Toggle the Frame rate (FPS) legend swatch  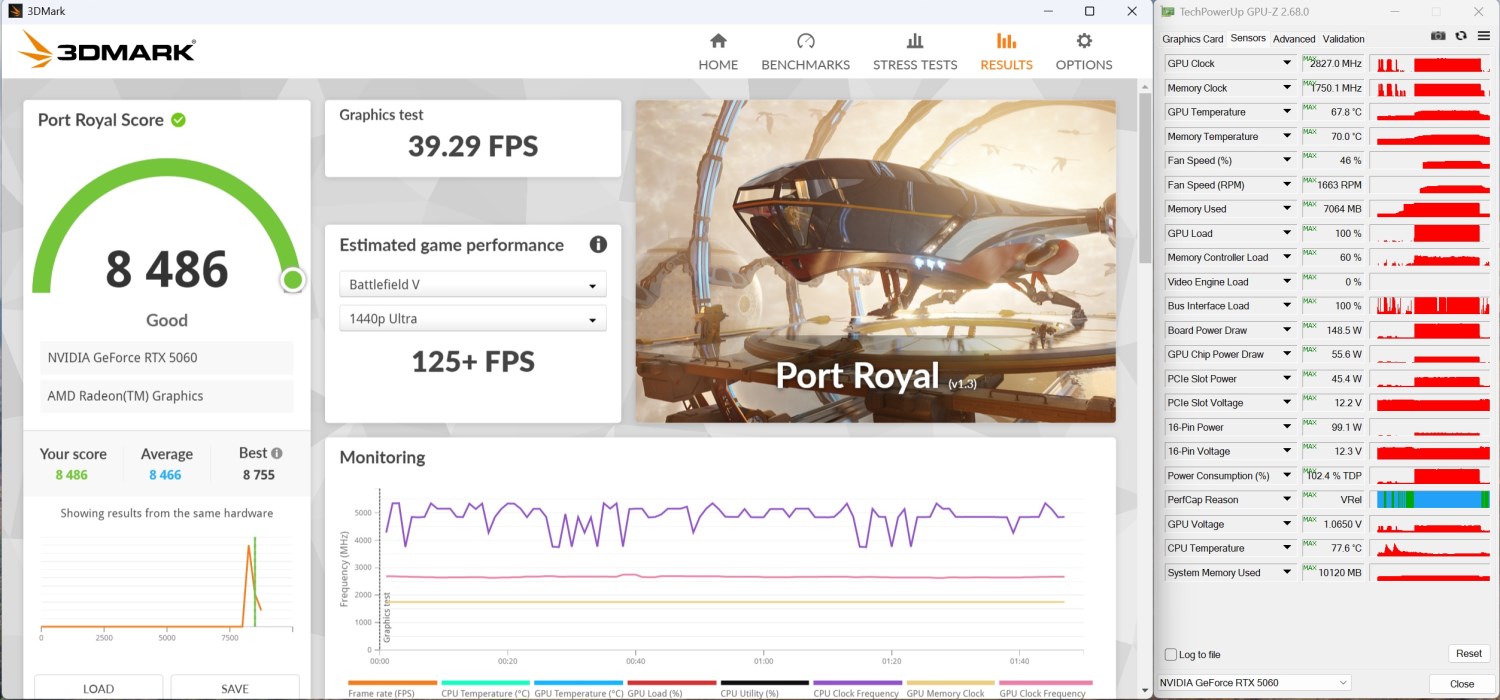pos(393,682)
